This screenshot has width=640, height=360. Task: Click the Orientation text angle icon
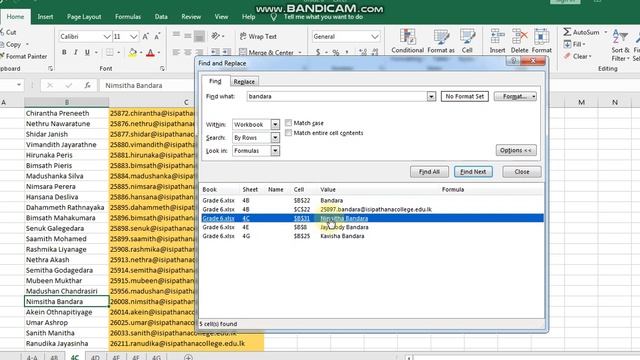coord(216,36)
